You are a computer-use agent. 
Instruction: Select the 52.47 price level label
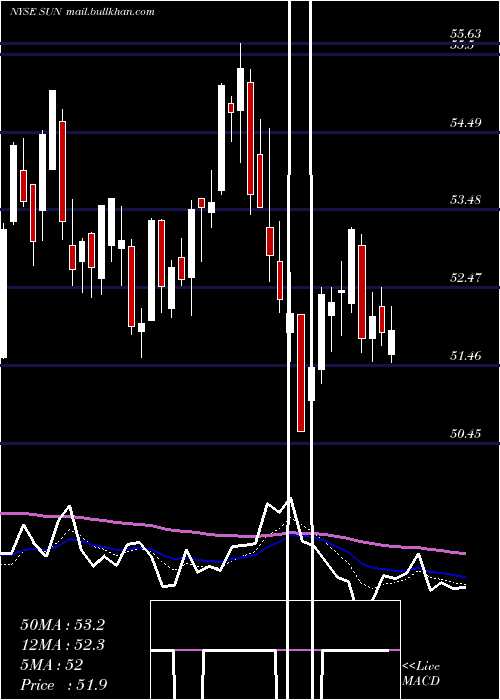466,278
